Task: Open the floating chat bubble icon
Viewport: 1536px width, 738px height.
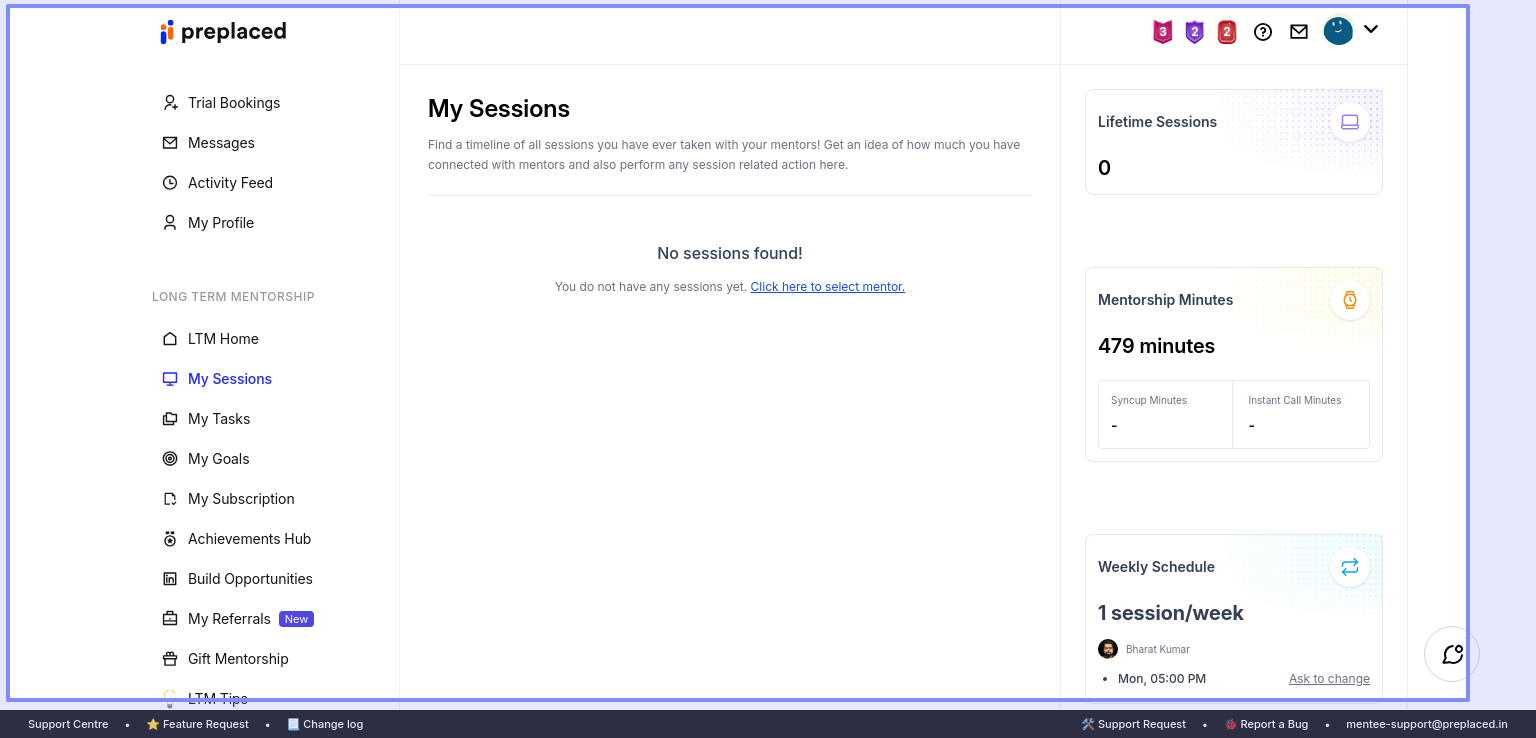Action: [1452, 654]
